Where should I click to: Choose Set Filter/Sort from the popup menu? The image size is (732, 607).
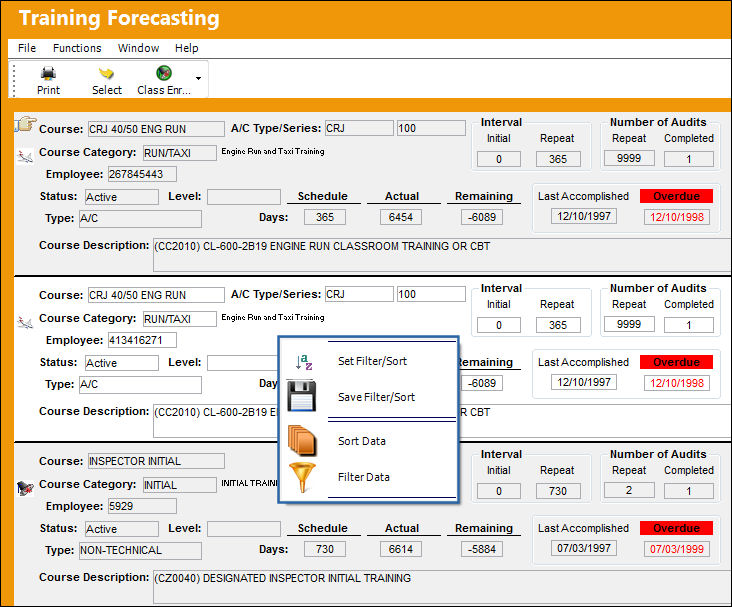tap(372, 361)
